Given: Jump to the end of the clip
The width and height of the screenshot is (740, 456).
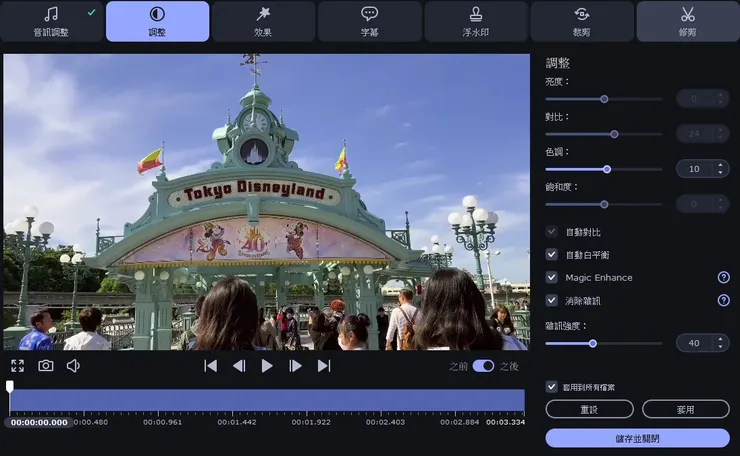Looking at the screenshot, I should click(x=324, y=366).
